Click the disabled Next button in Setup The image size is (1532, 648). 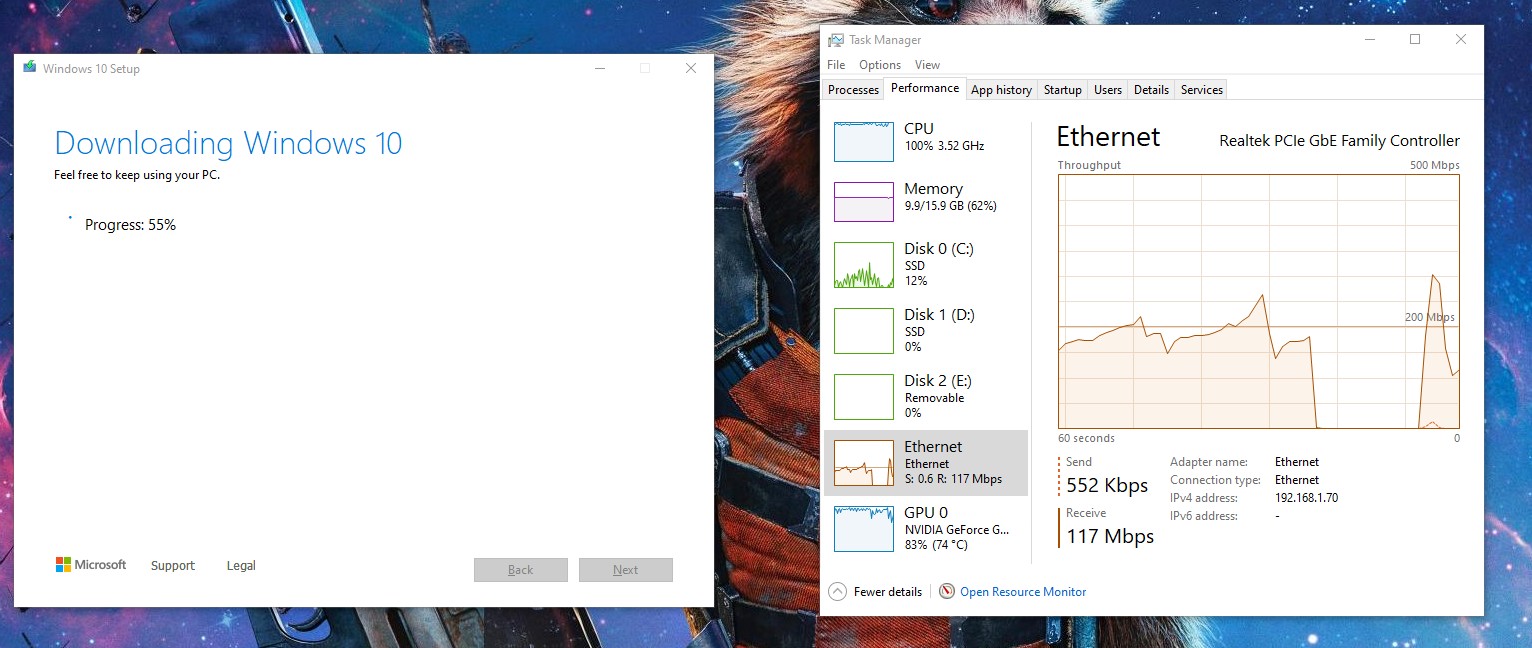pyautogui.click(x=626, y=570)
